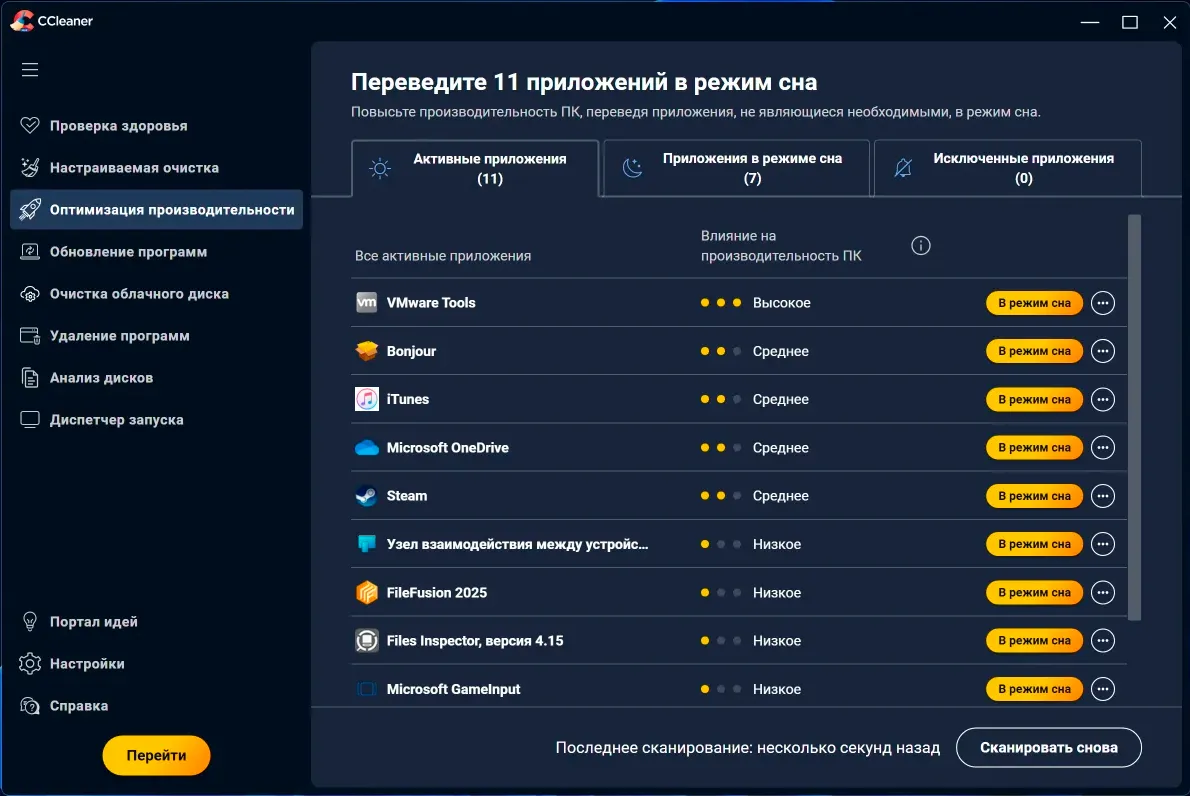Open Портал идей in sidebar
Viewport: 1190px width, 796px height.
click(x=156, y=621)
